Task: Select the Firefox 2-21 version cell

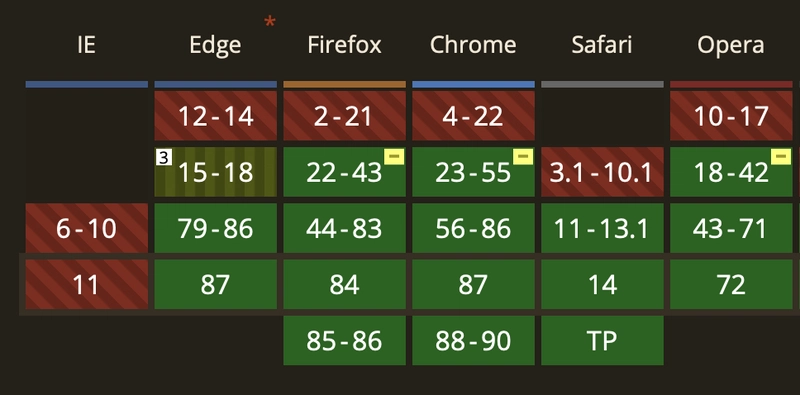Action: click(x=344, y=115)
